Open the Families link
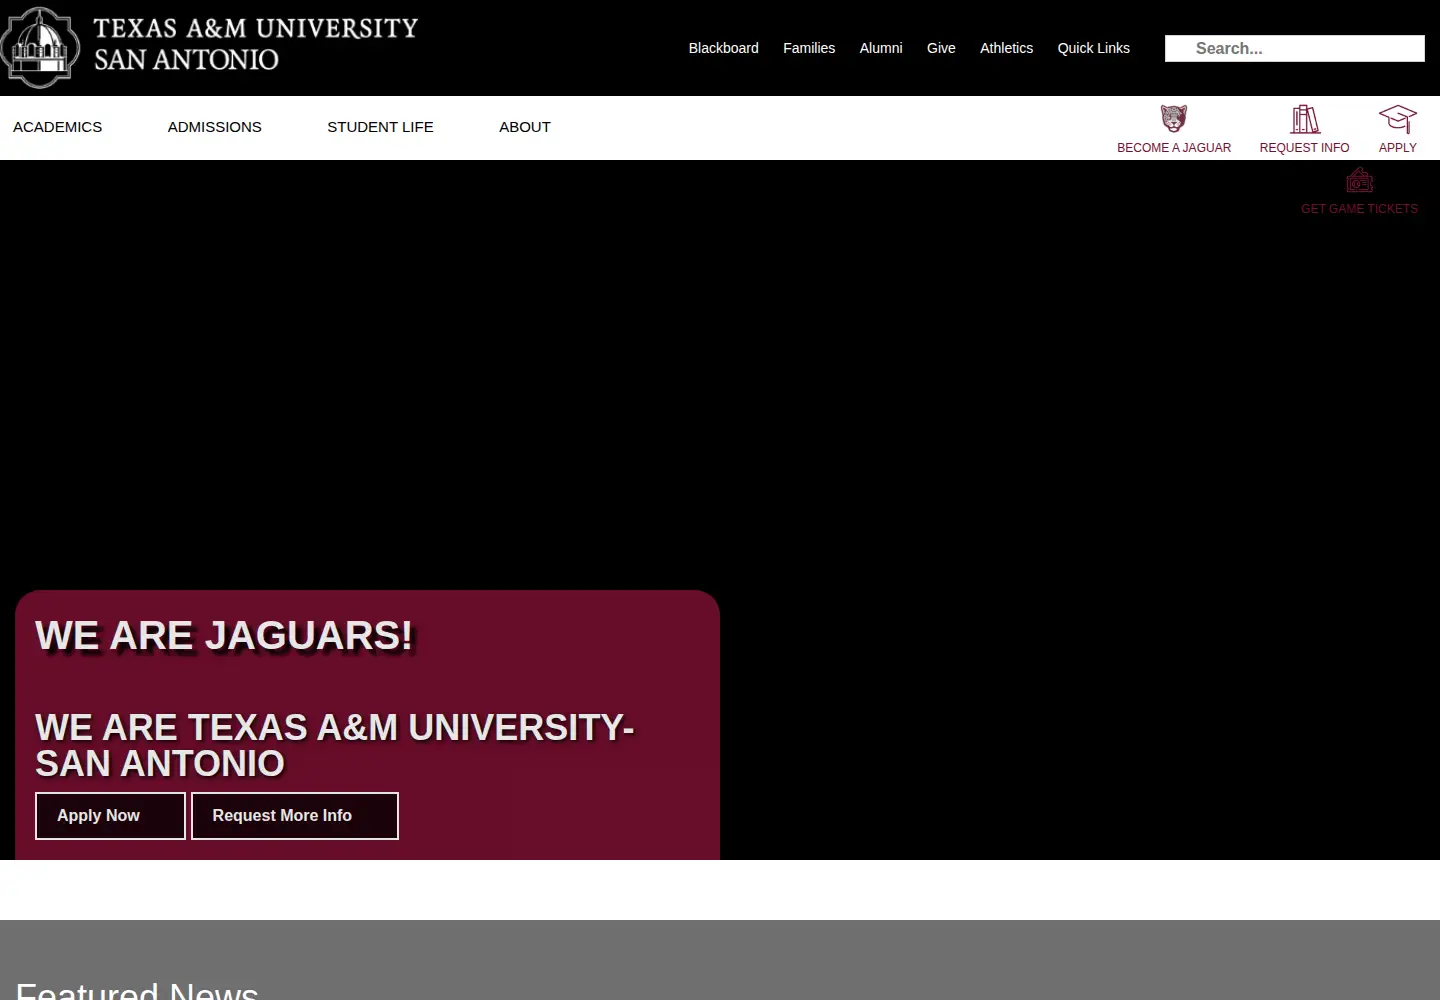The height and width of the screenshot is (1000, 1440). click(809, 48)
